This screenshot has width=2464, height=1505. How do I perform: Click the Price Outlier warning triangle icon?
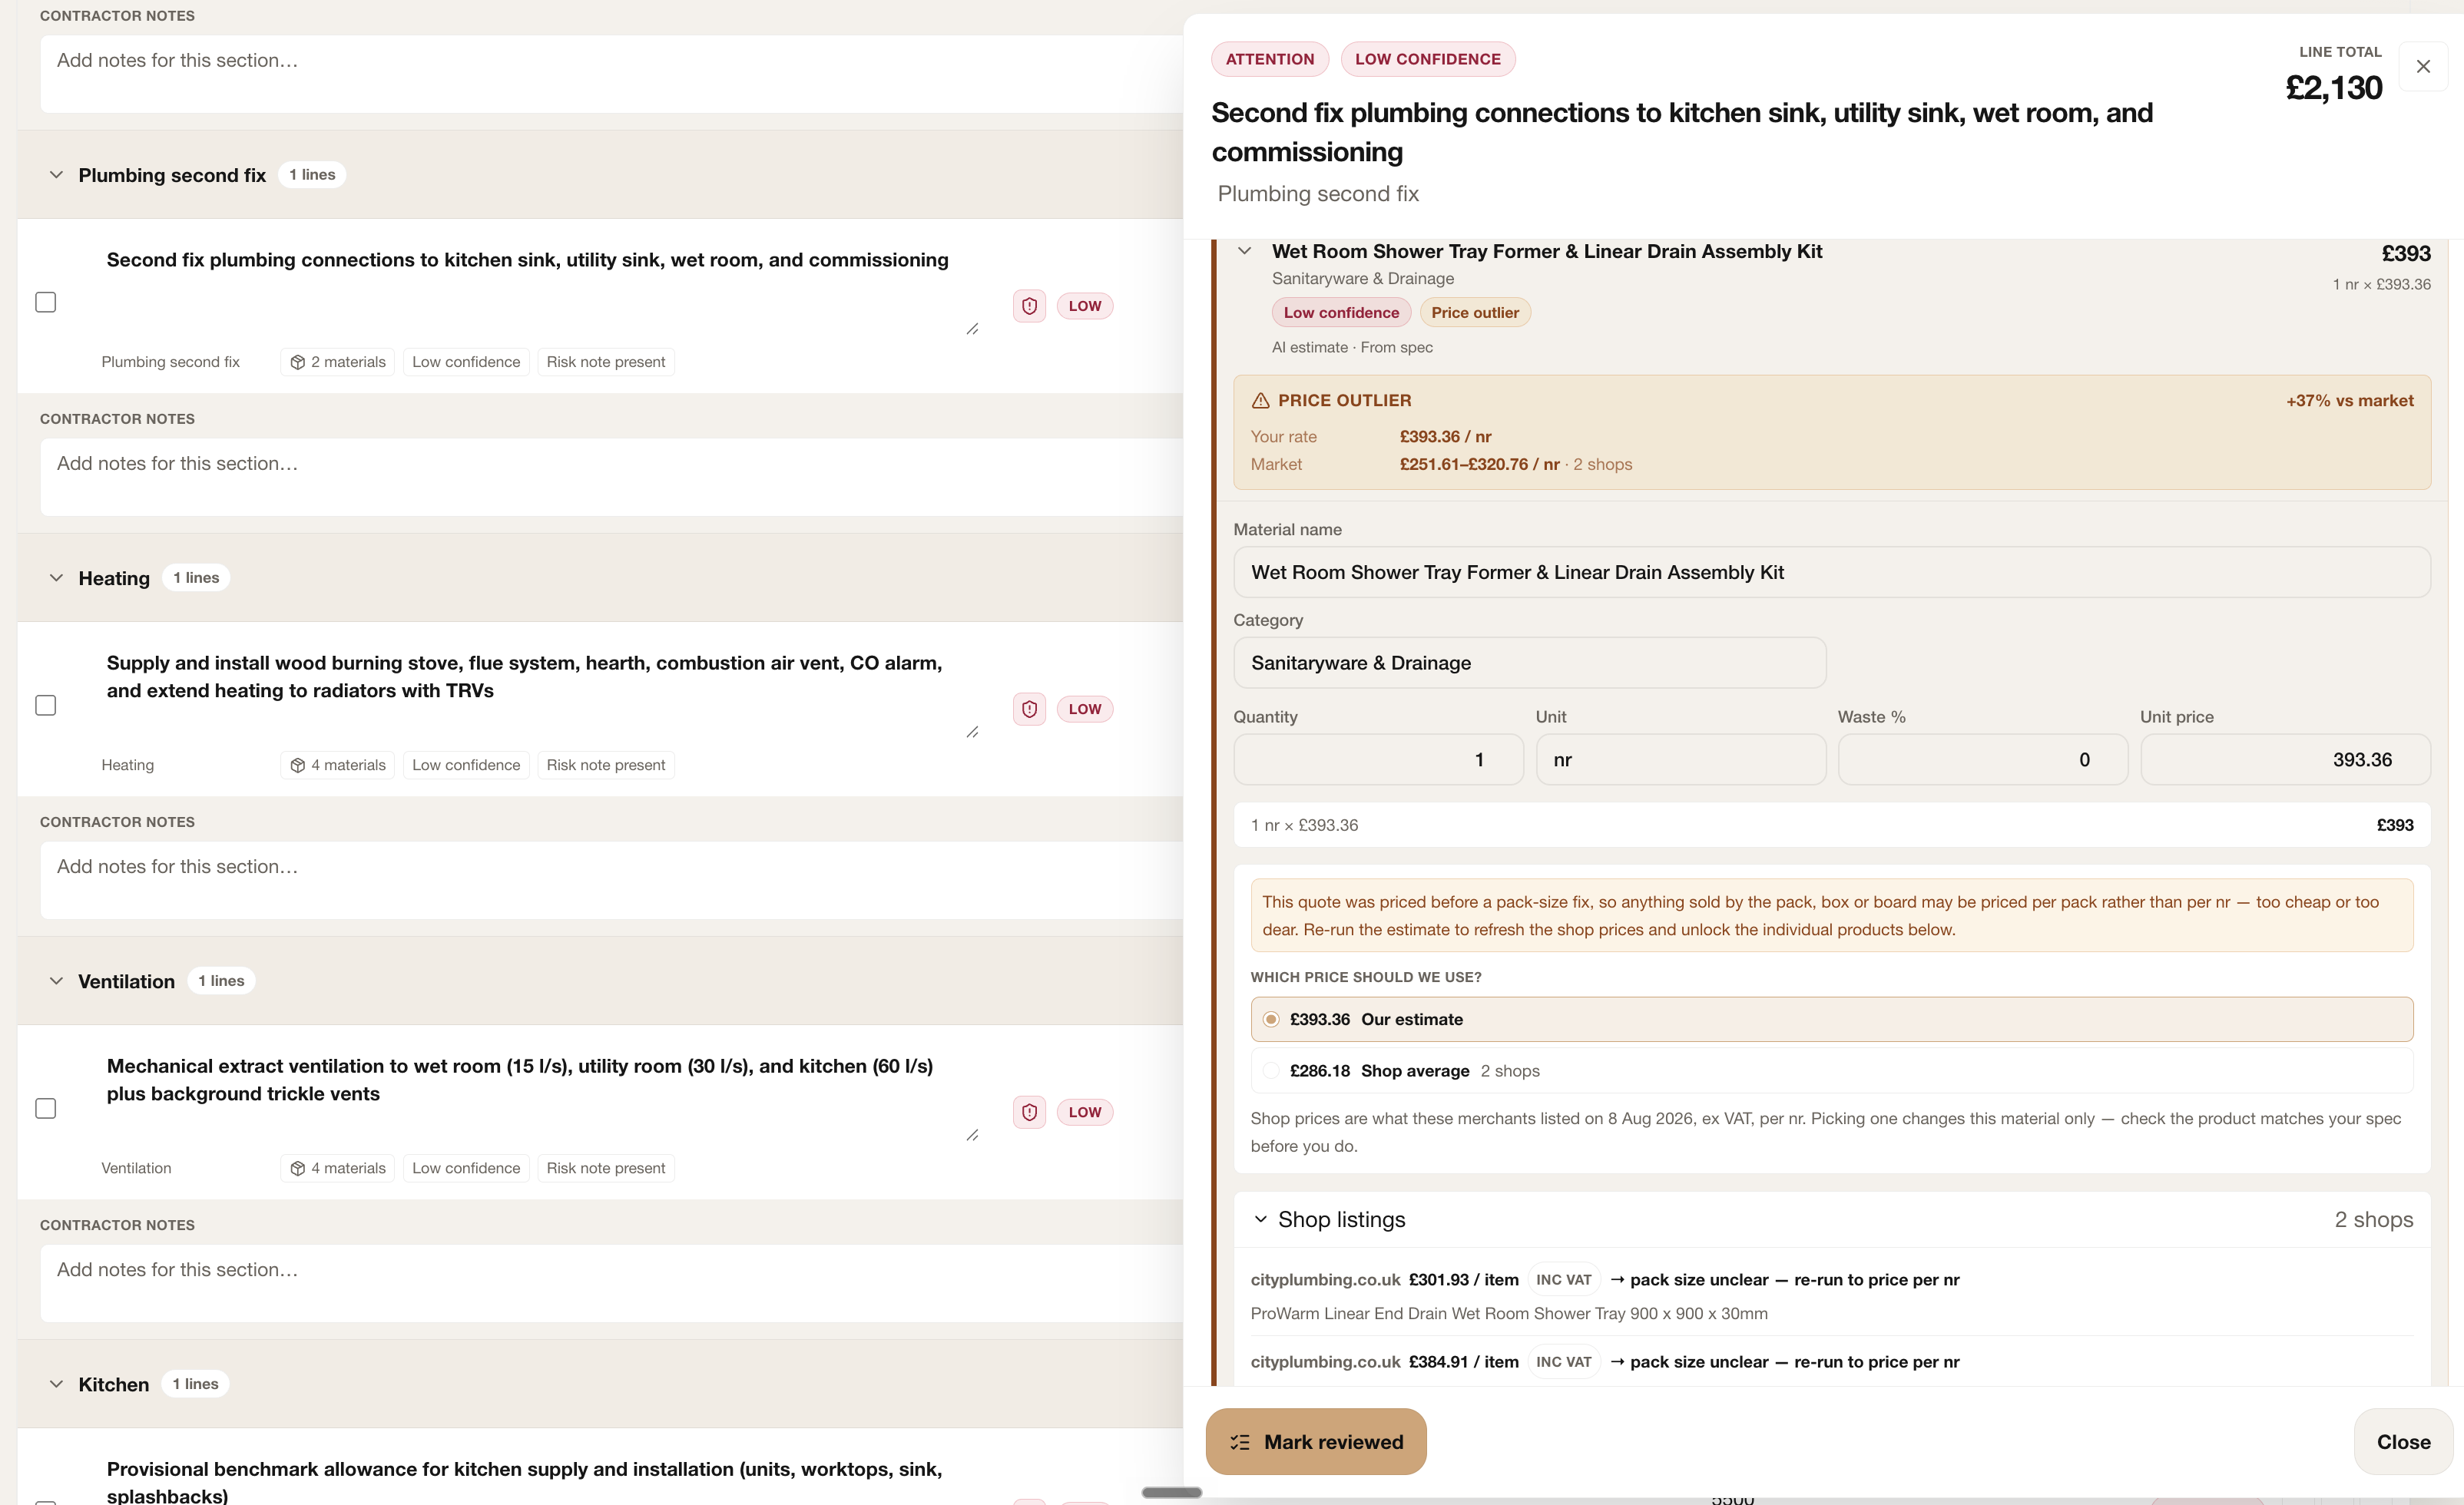1260,400
